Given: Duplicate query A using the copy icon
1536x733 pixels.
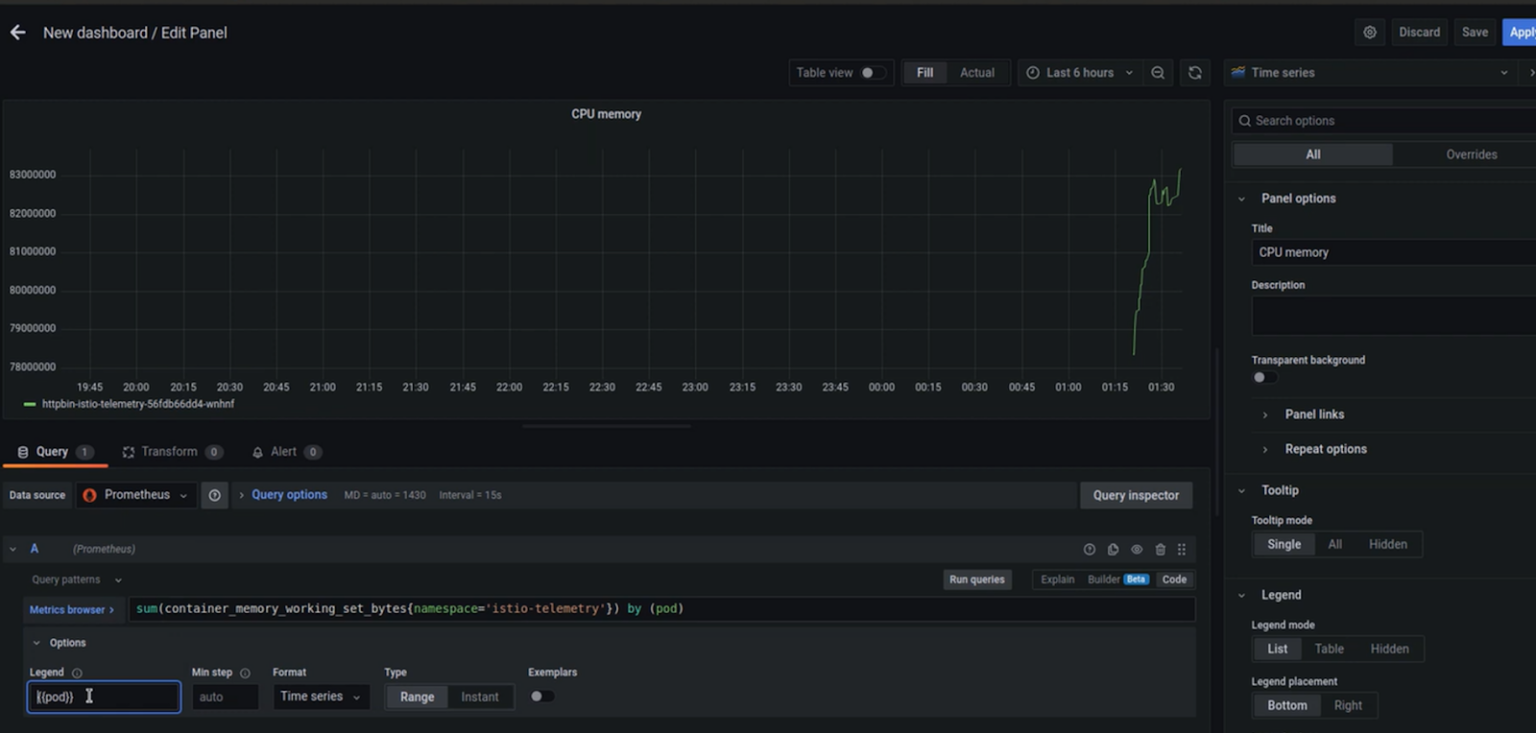Looking at the screenshot, I should [x=1113, y=549].
